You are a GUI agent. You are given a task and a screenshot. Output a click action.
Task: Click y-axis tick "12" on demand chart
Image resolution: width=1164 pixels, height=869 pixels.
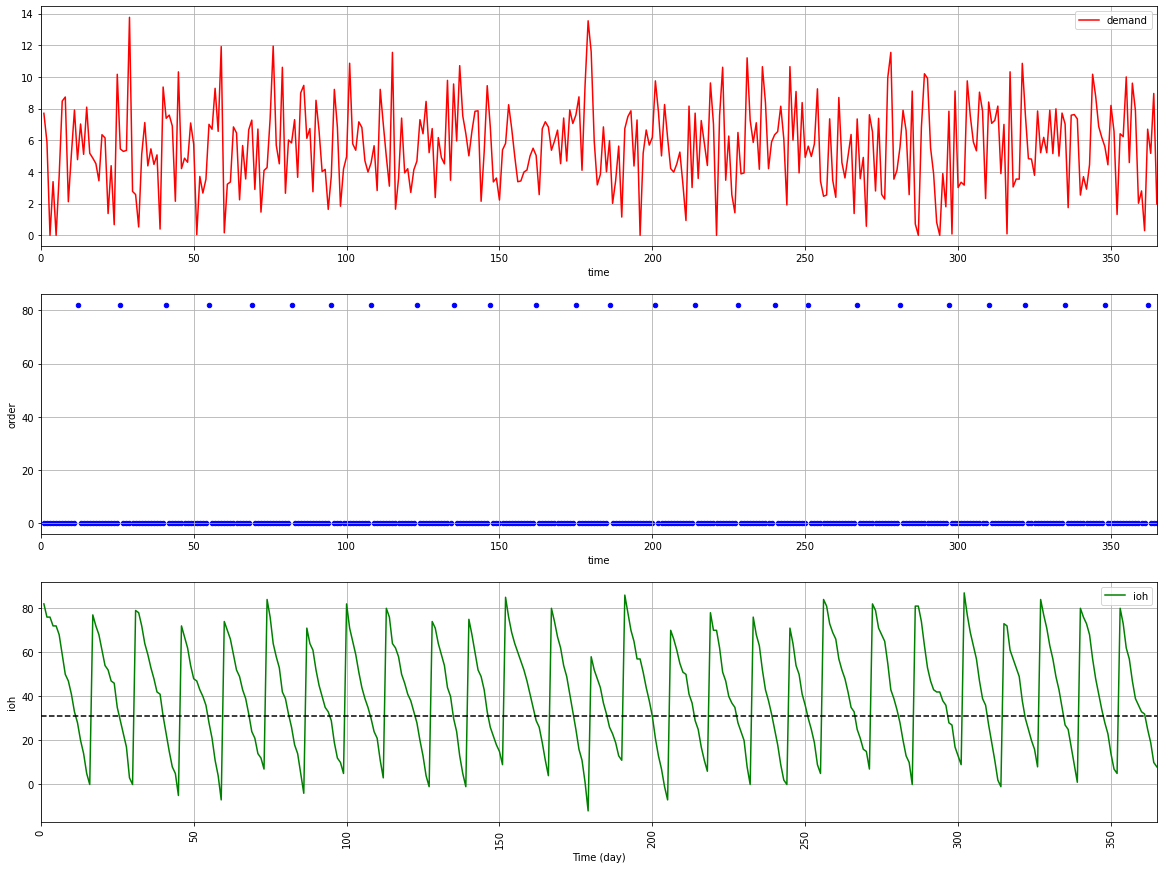(x=27, y=46)
